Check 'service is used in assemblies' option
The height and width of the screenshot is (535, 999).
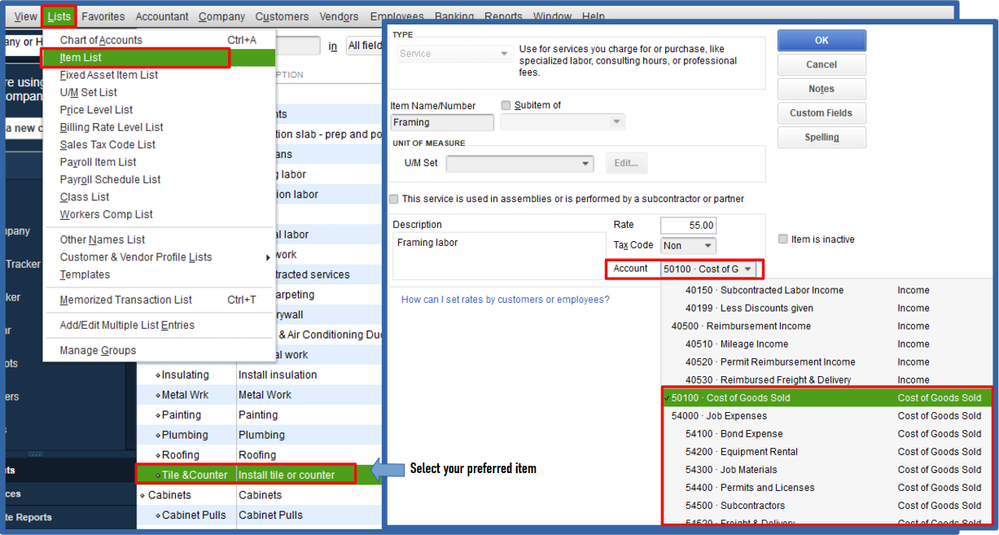tap(394, 199)
